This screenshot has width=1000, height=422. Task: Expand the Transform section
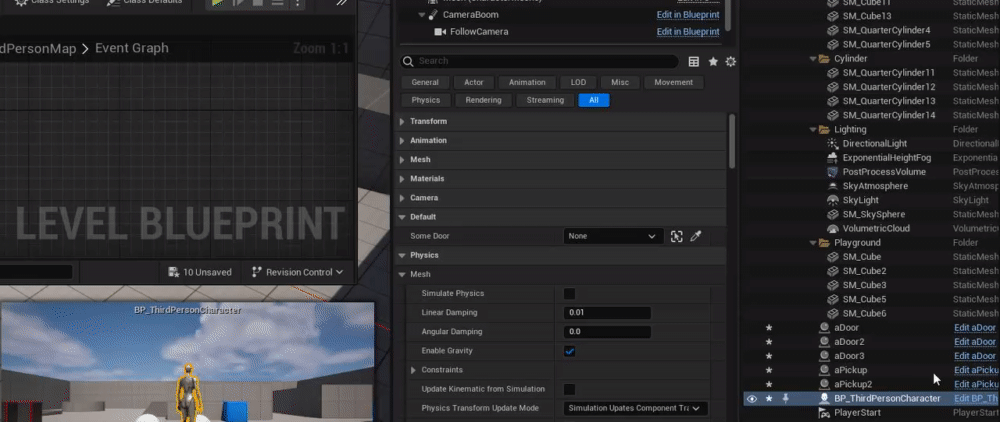point(403,121)
